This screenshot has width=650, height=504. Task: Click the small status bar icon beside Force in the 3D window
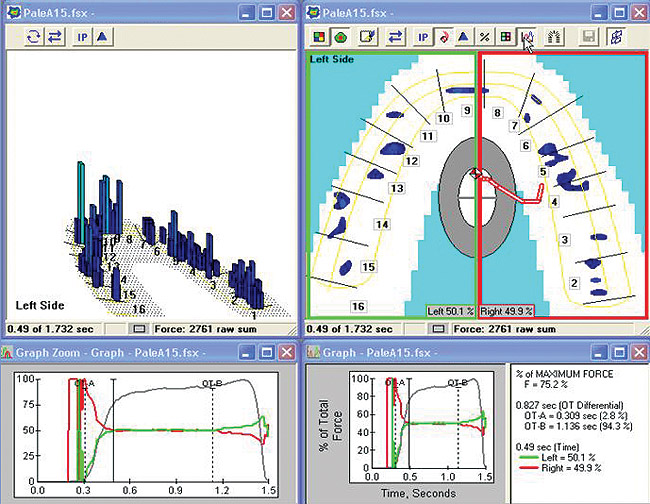coord(139,327)
